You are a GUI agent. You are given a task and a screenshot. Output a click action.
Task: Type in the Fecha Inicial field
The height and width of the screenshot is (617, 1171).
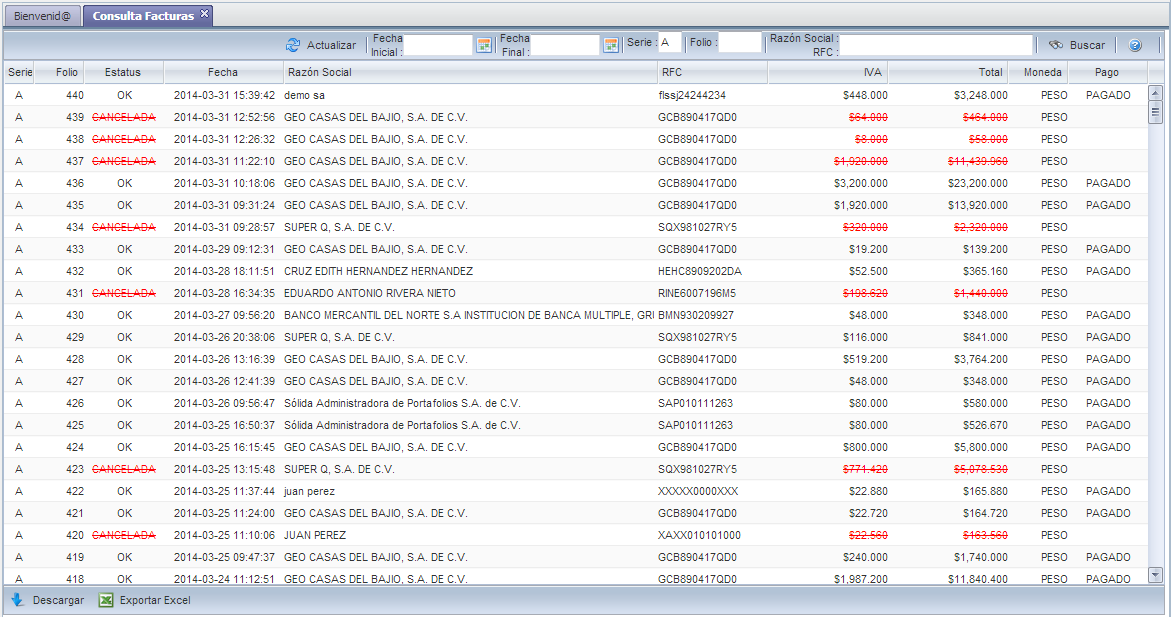tap(437, 45)
